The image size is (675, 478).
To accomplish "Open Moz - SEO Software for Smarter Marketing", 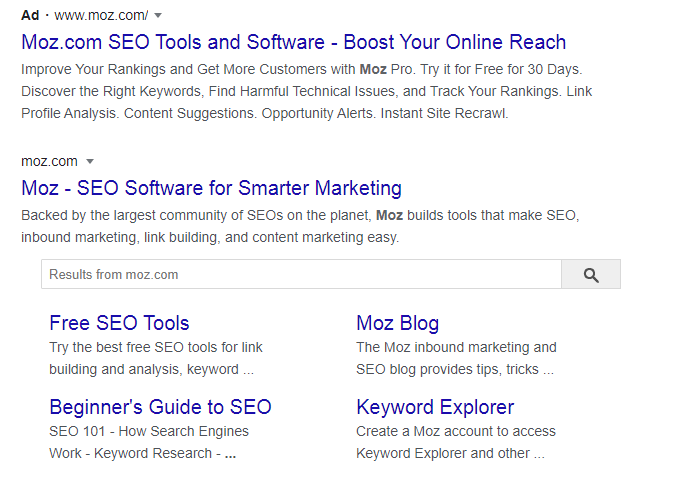I will pyautogui.click(x=211, y=188).
